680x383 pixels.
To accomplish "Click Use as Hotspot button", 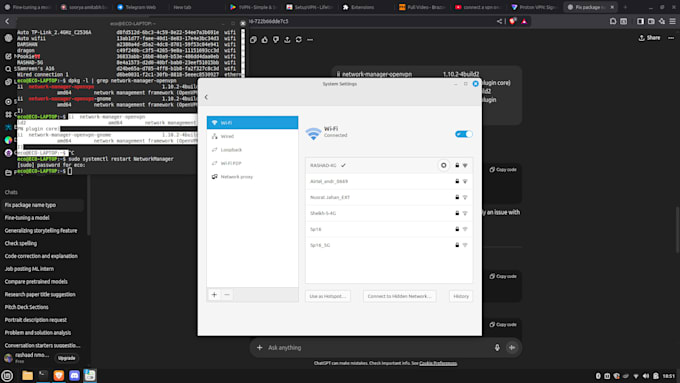I will (x=327, y=296).
